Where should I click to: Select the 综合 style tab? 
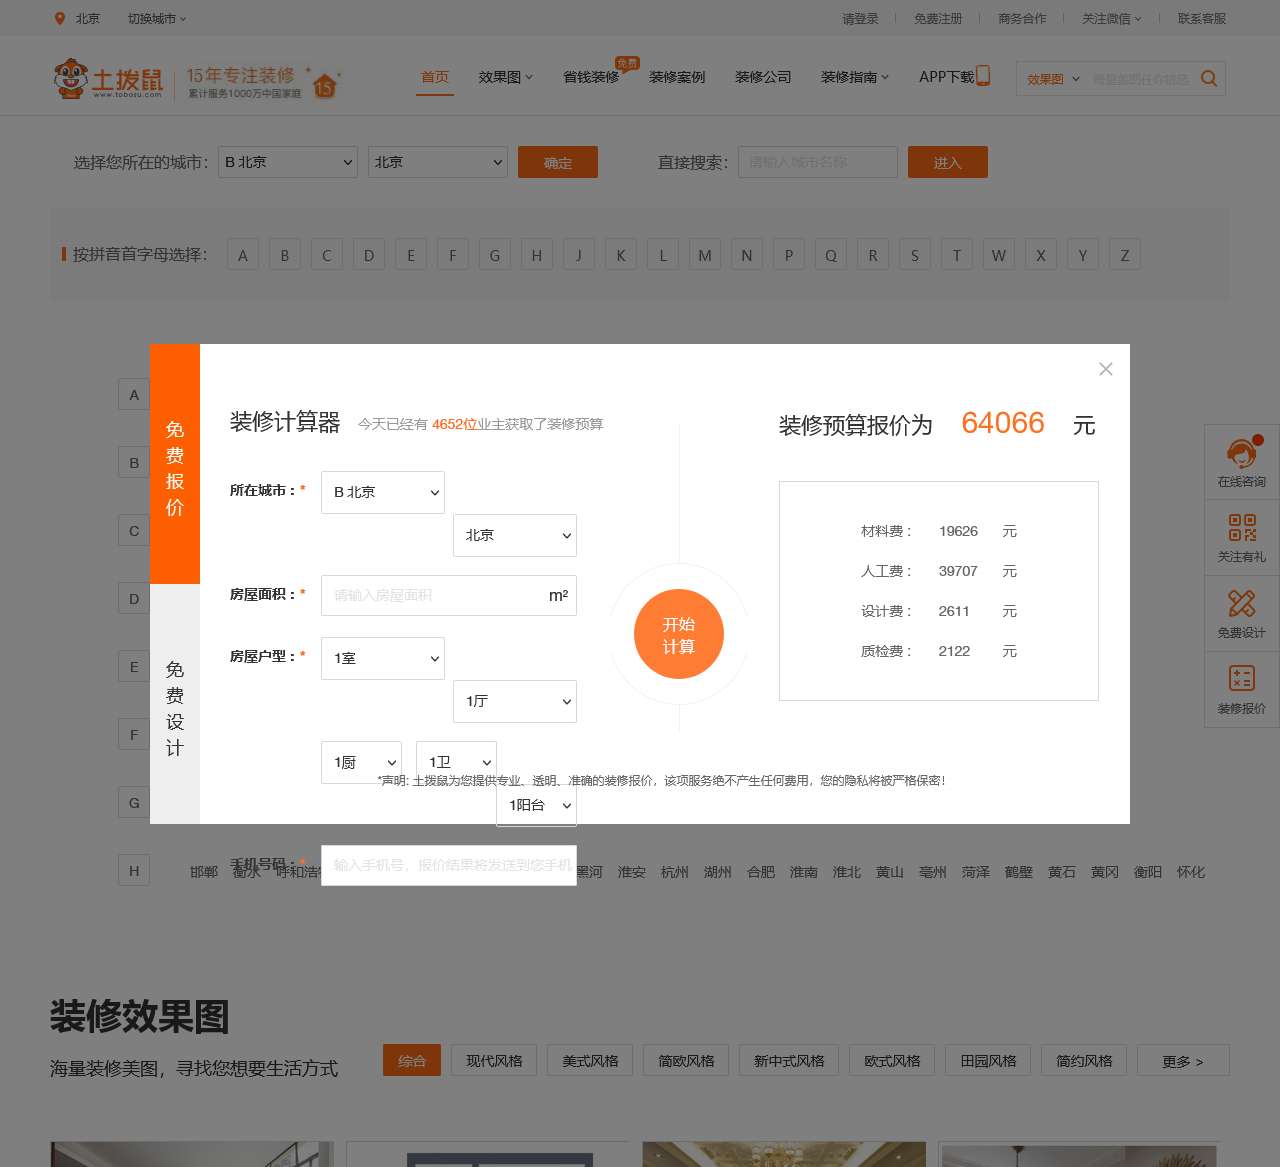412,1061
